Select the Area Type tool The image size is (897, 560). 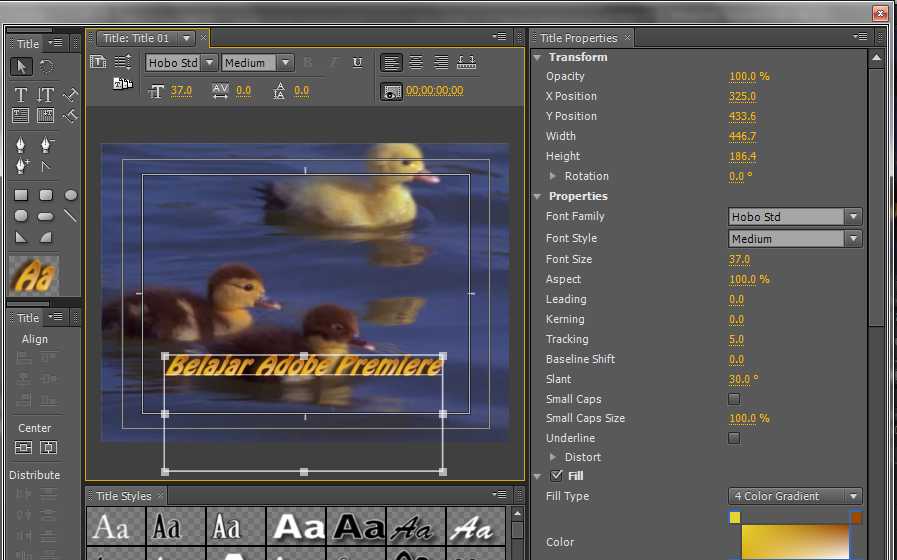tap(21, 116)
